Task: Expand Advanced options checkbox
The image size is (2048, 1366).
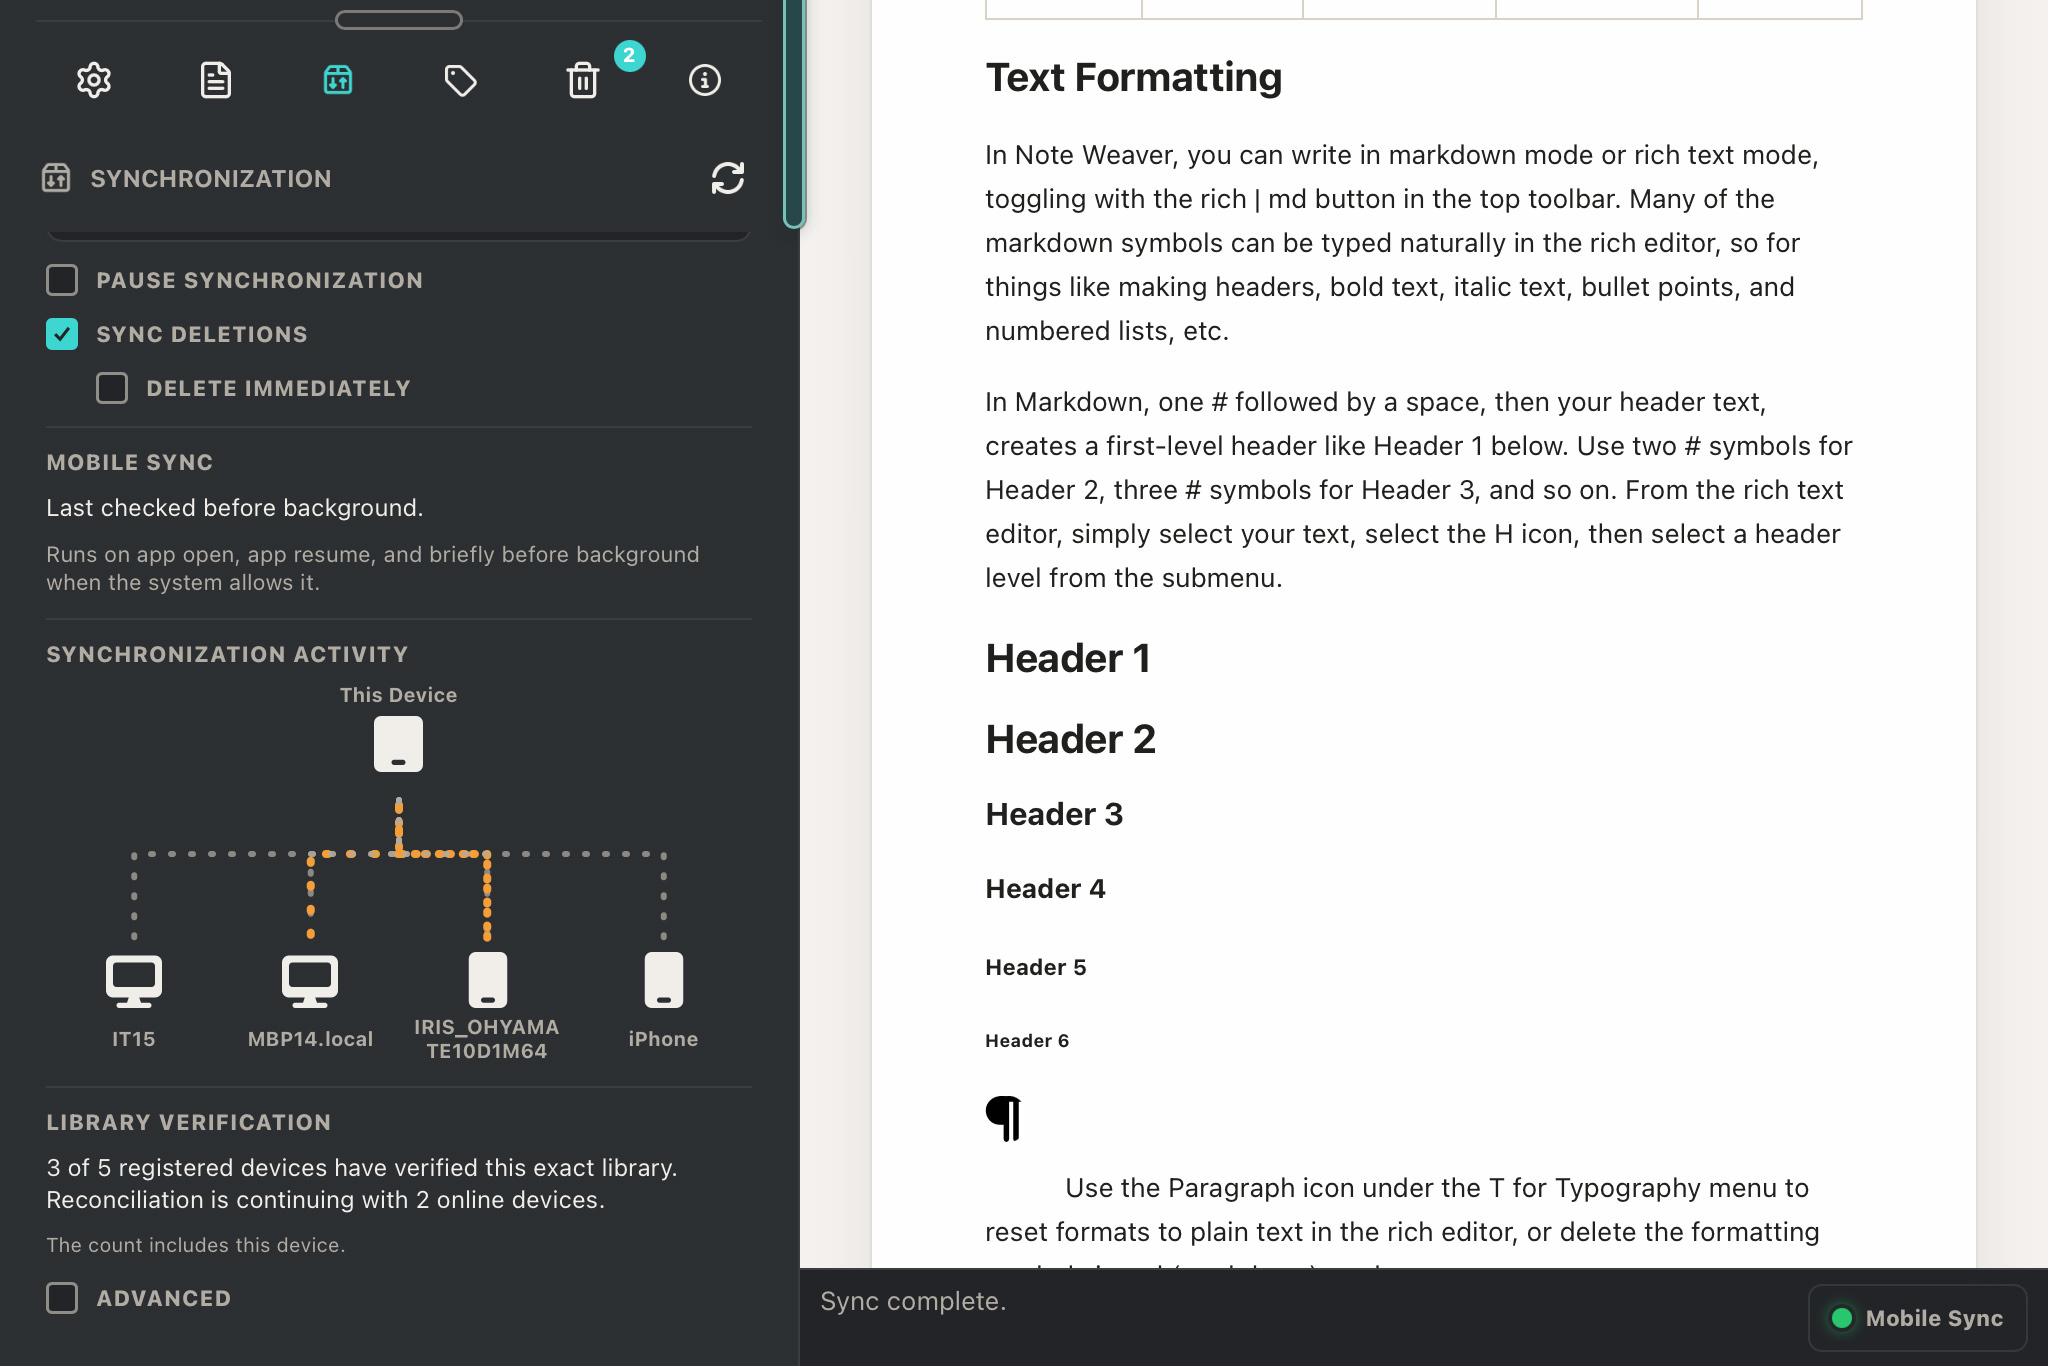Action: [62, 1298]
